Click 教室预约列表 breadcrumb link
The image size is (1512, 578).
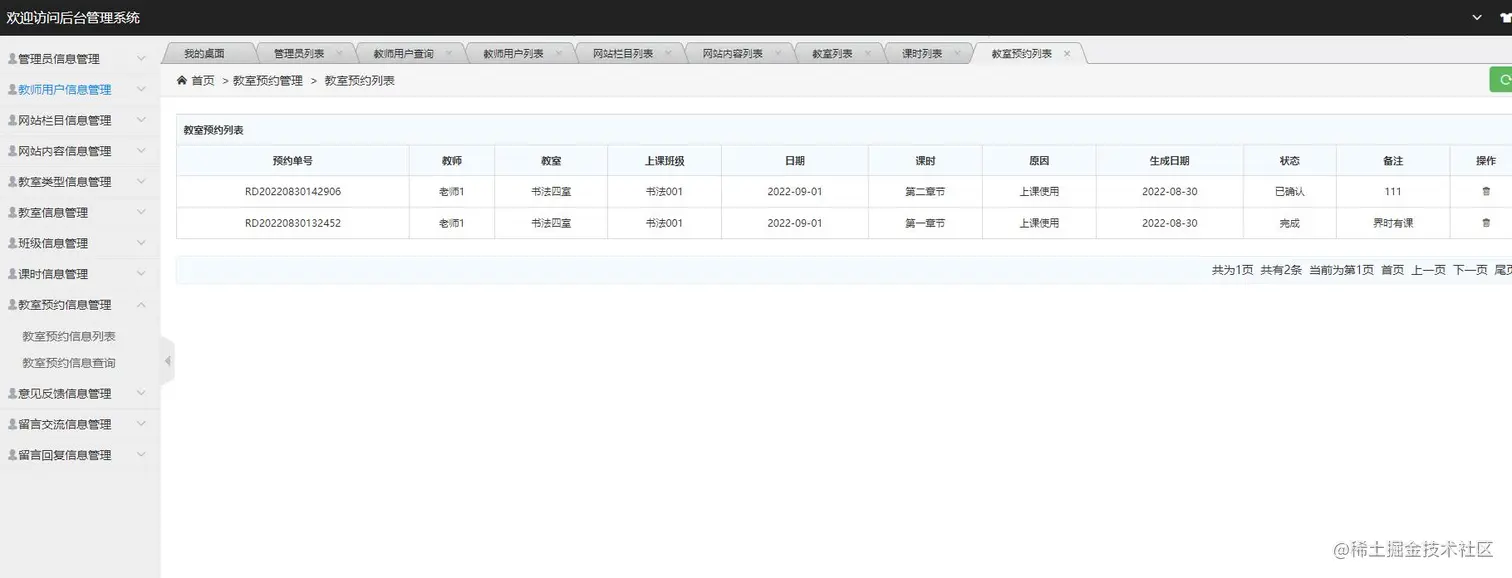(x=359, y=81)
